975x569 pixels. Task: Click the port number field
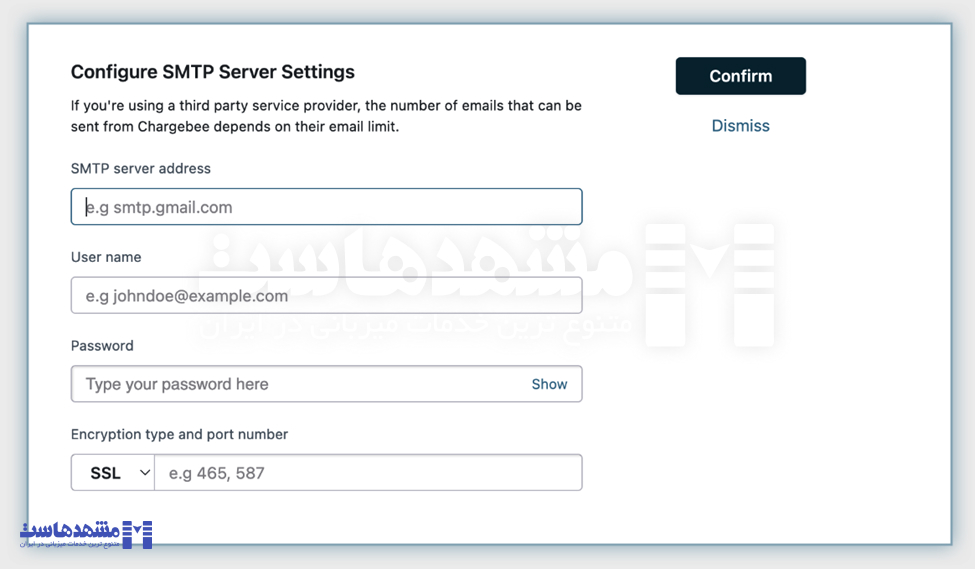pyautogui.click(x=368, y=473)
